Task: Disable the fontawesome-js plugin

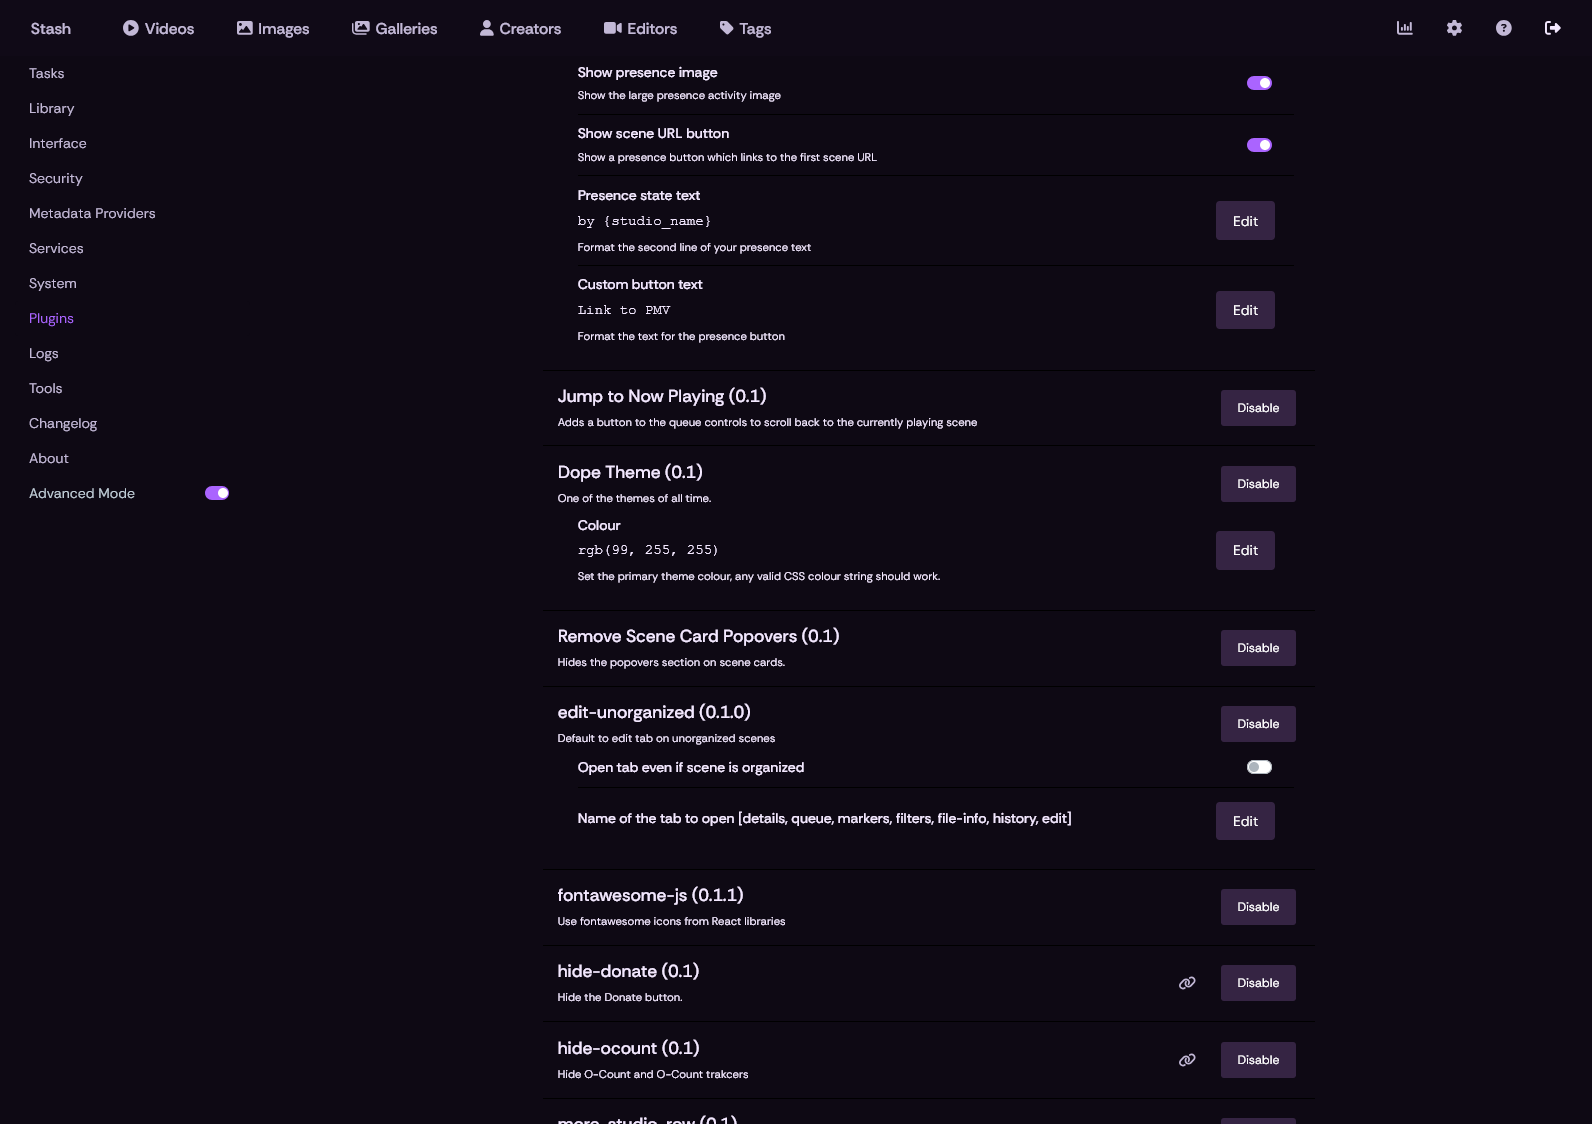Action: pos(1258,907)
